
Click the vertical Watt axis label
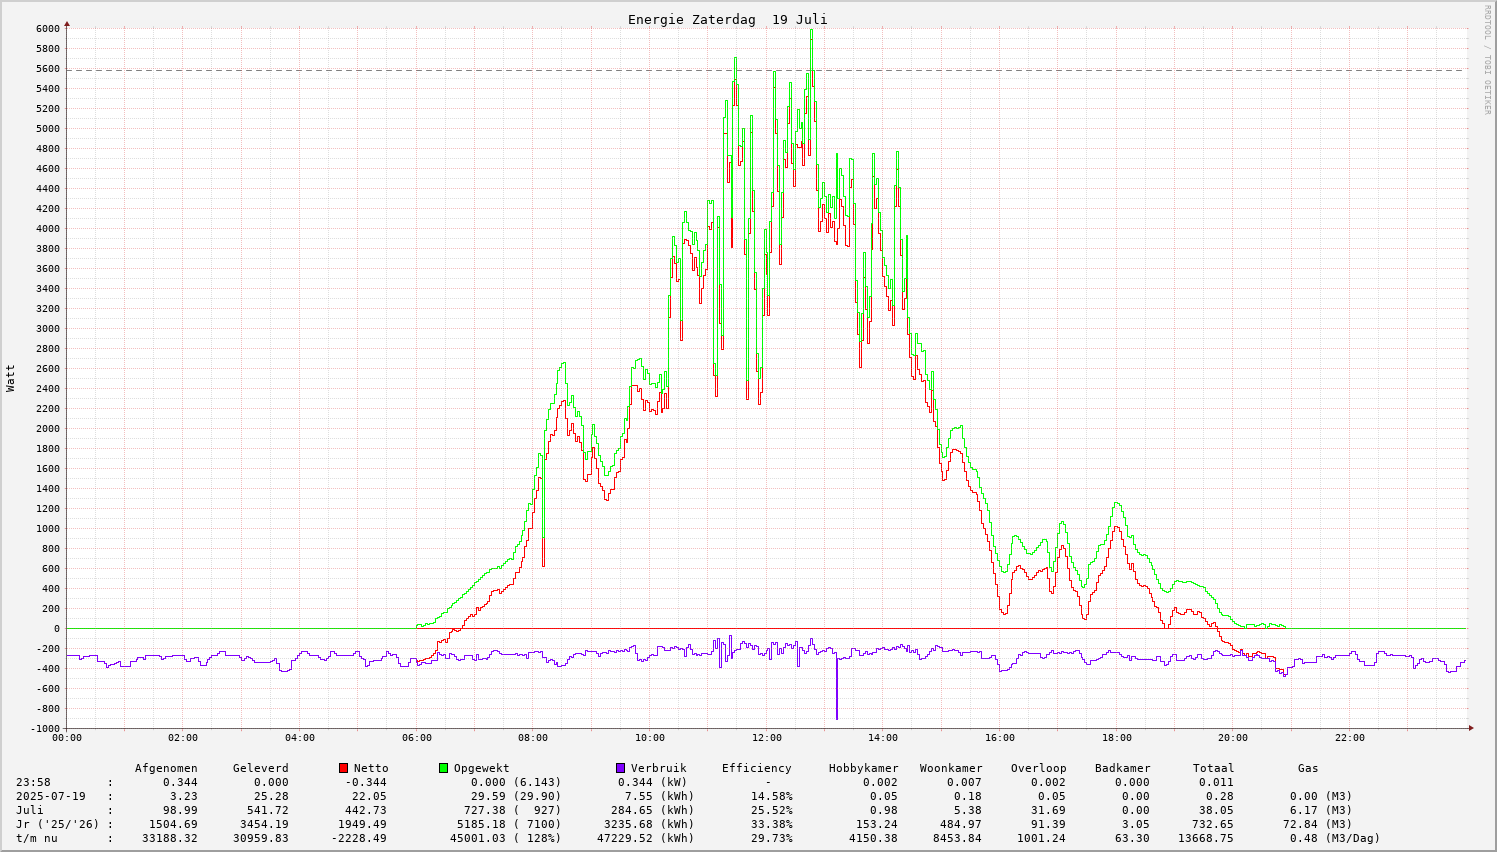[x=11, y=378]
